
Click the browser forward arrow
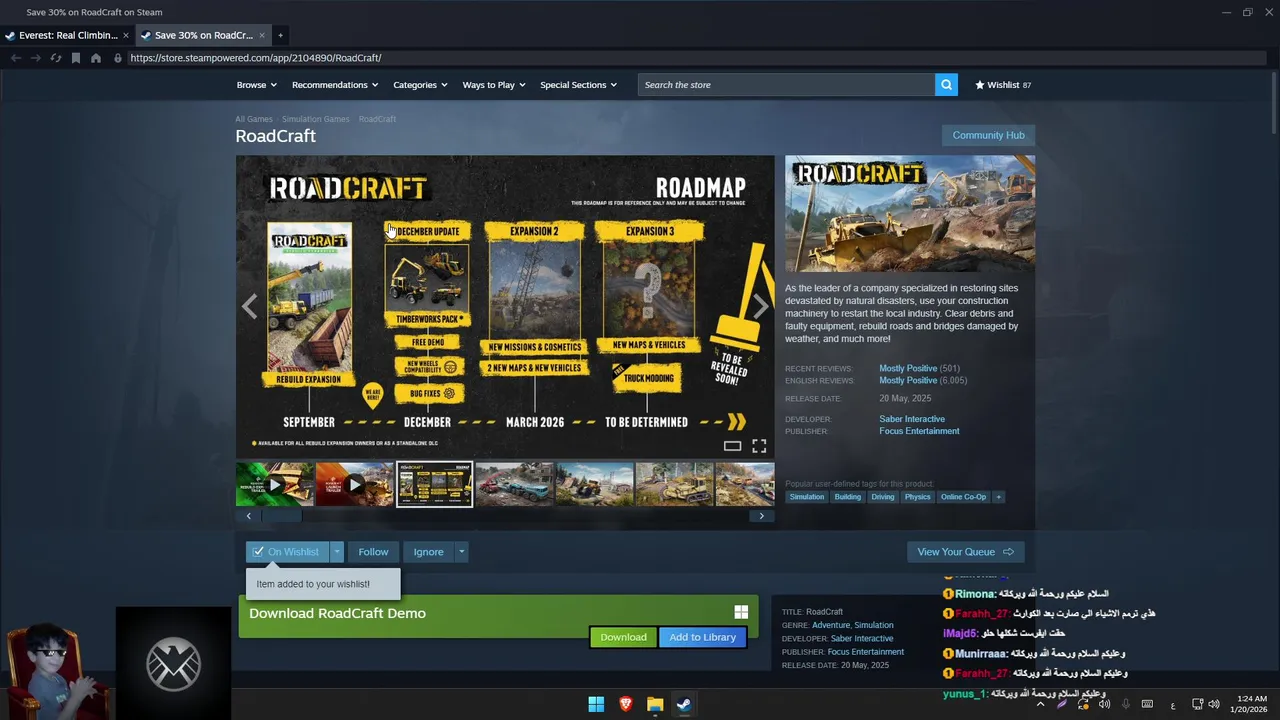click(x=36, y=58)
